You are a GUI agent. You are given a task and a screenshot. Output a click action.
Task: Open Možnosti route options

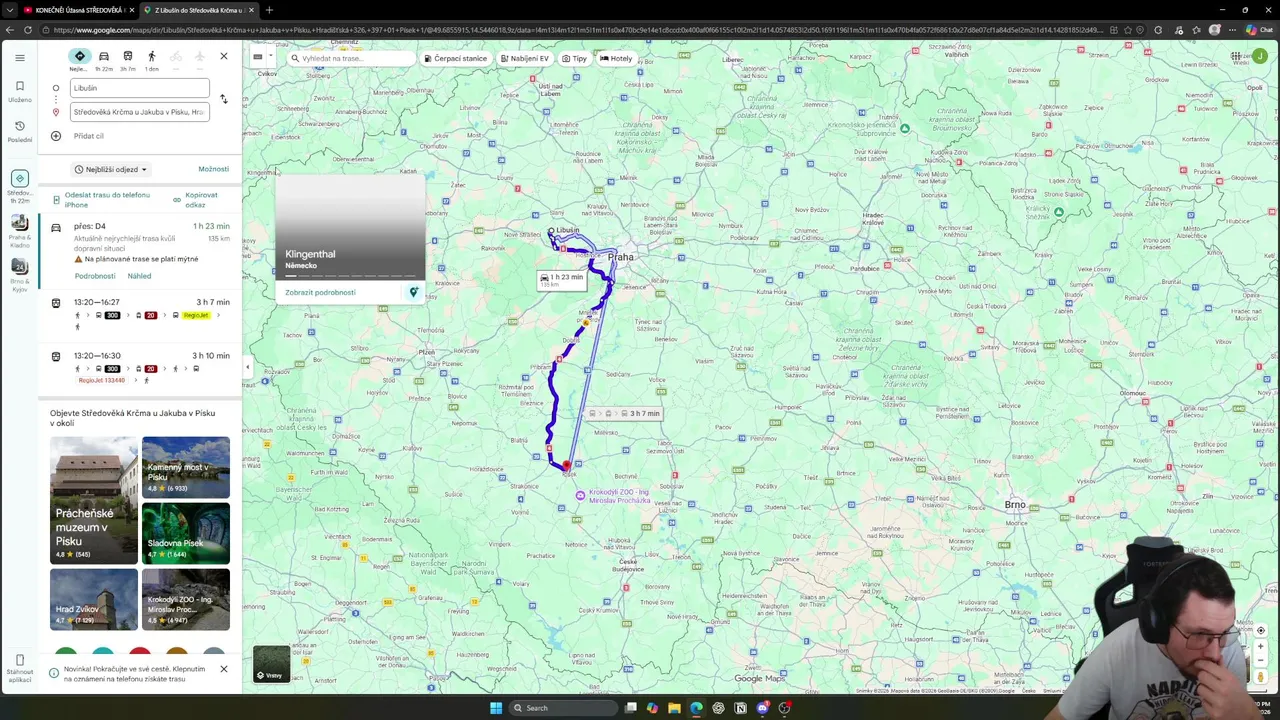pyautogui.click(x=214, y=169)
